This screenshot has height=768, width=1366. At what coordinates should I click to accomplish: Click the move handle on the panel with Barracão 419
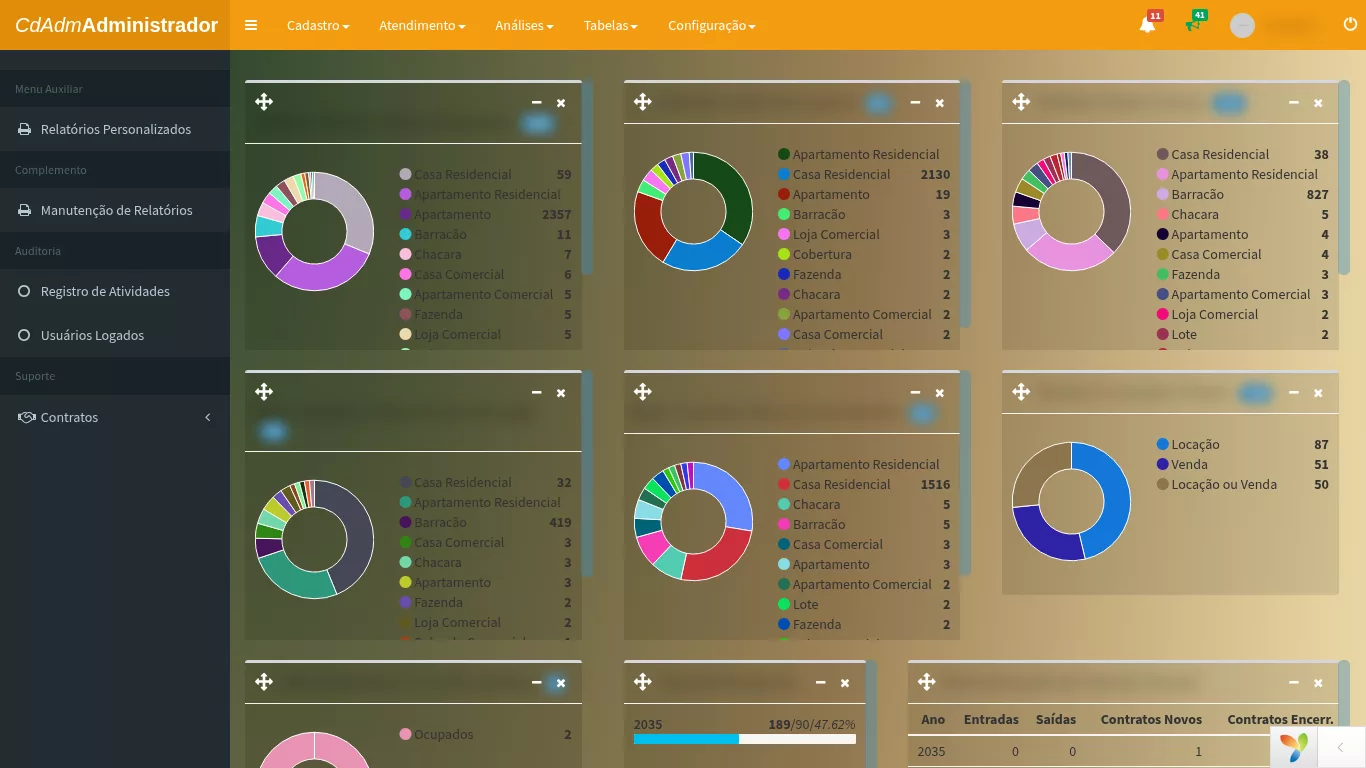click(264, 391)
